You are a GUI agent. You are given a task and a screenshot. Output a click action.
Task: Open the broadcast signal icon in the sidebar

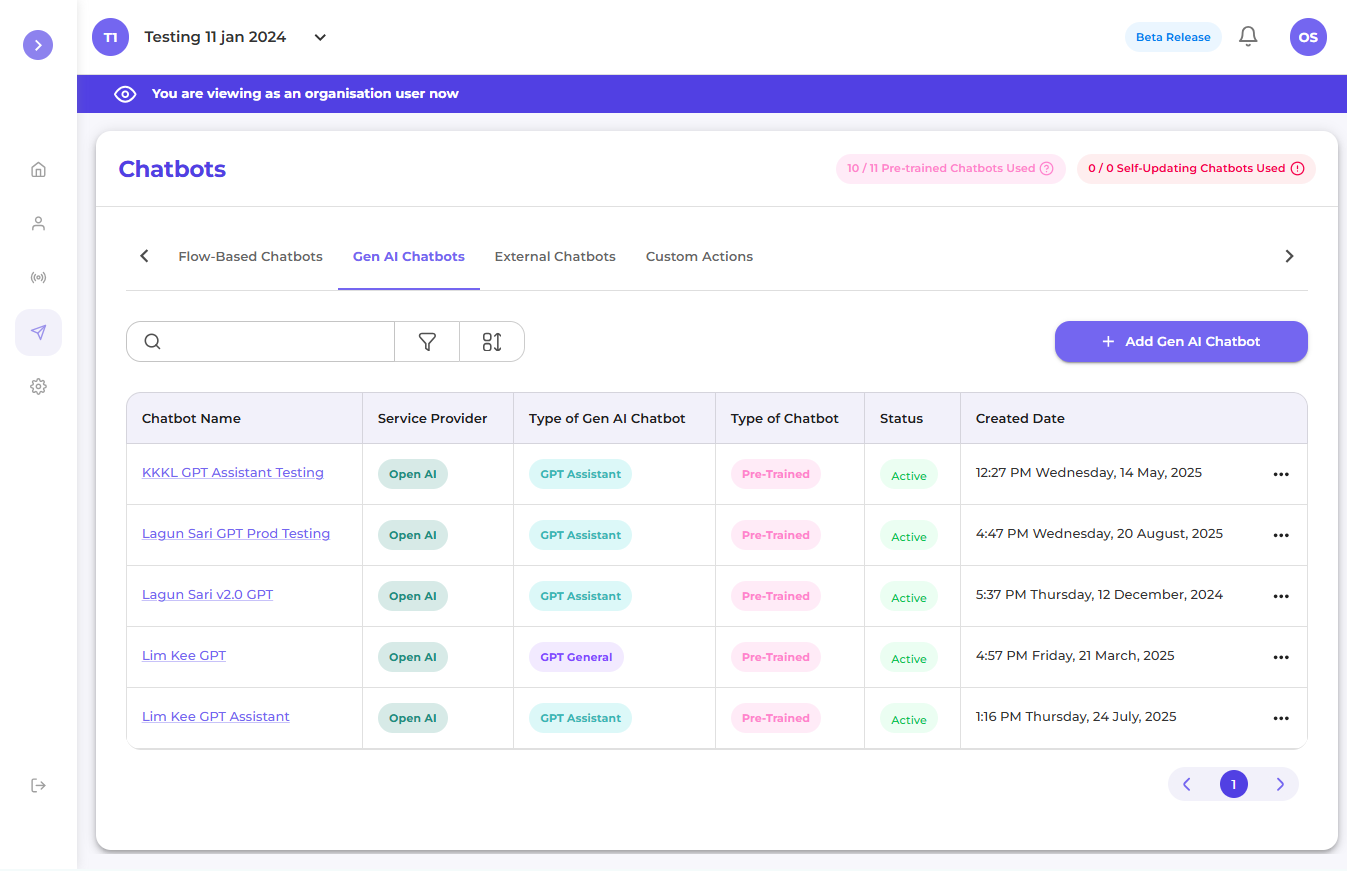click(x=38, y=277)
